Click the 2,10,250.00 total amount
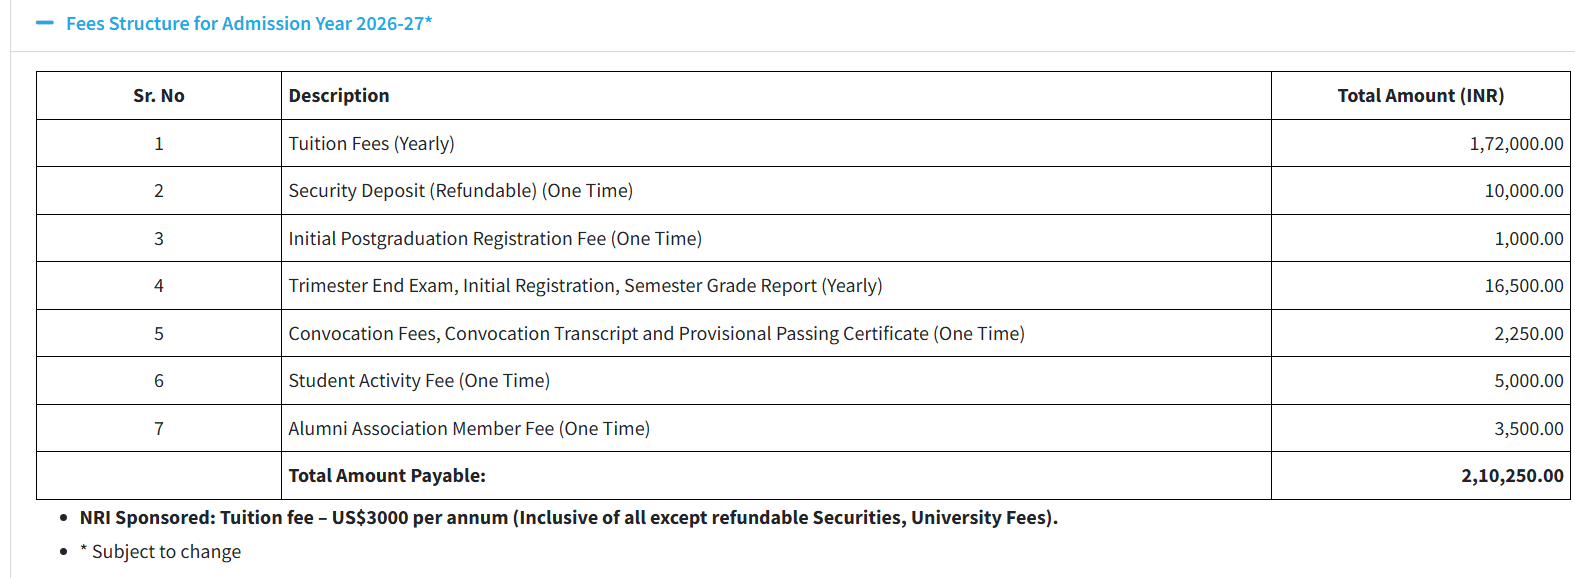 coord(1512,476)
